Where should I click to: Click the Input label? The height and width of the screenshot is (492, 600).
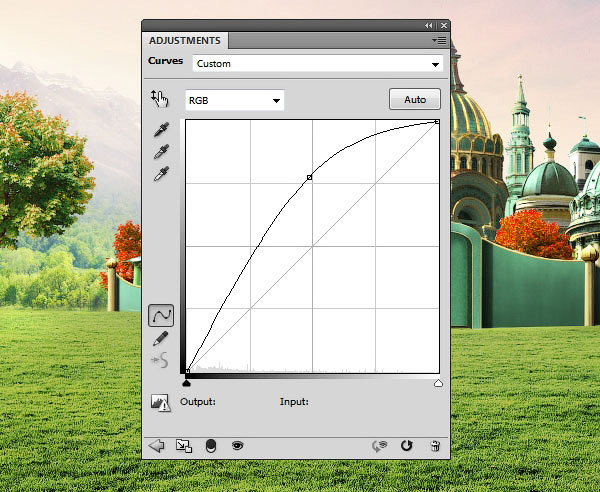tap(294, 402)
